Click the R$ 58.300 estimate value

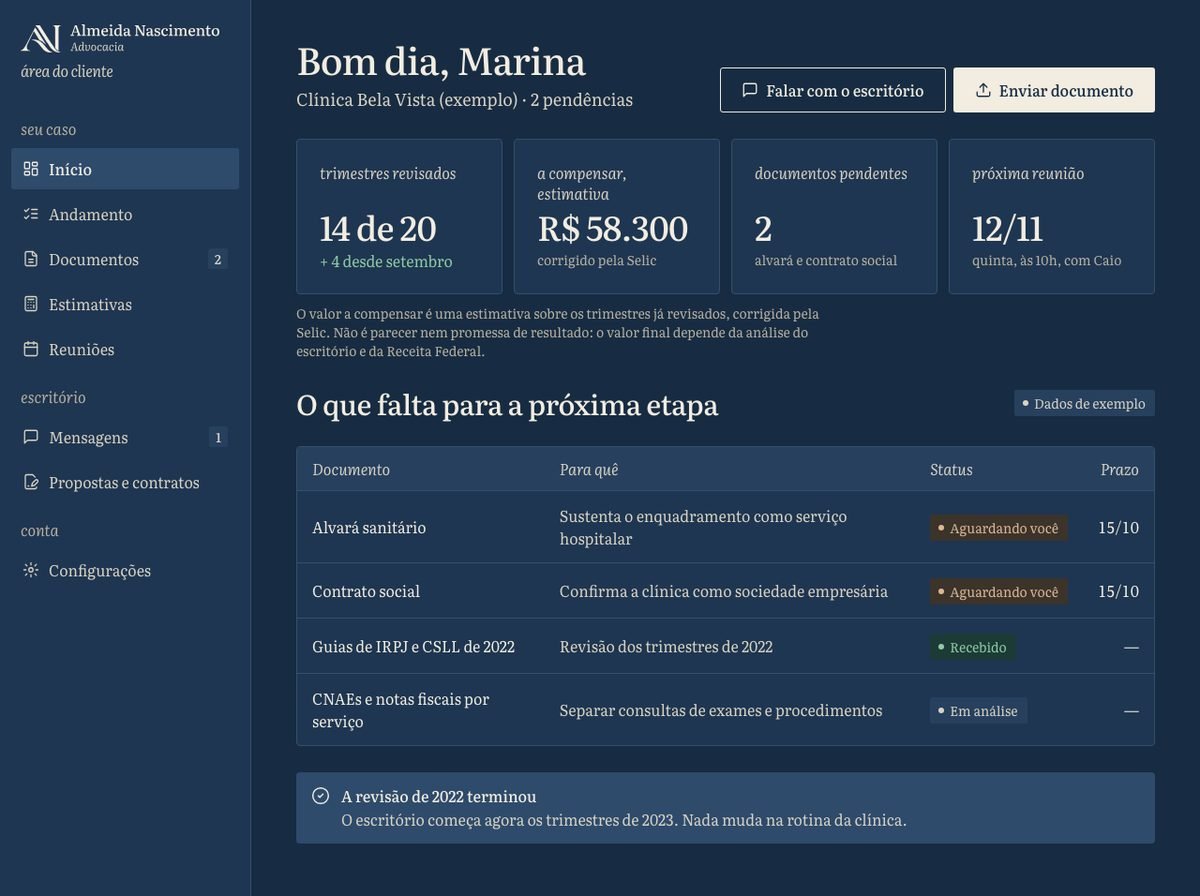(612, 228)
